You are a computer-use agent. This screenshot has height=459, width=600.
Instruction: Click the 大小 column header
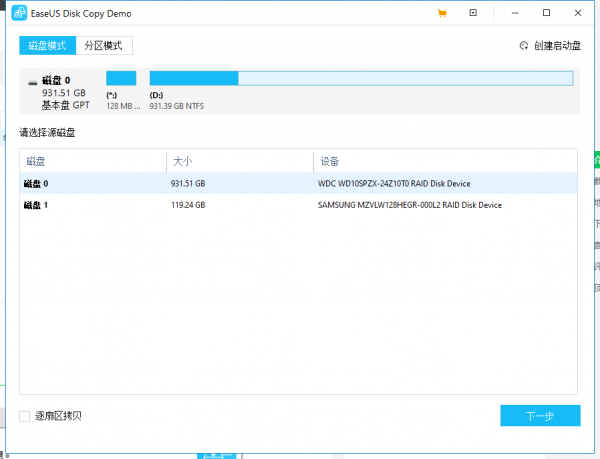click(x=240, y=161)
